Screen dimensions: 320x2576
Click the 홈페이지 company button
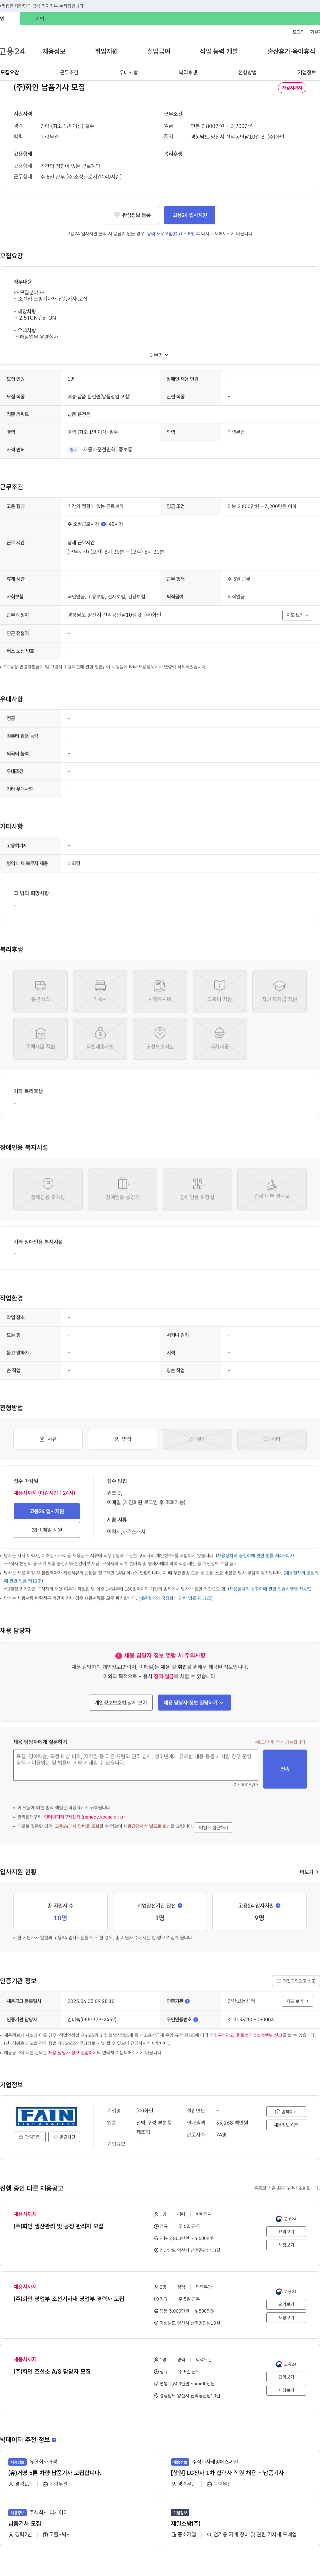(286, 2112)
